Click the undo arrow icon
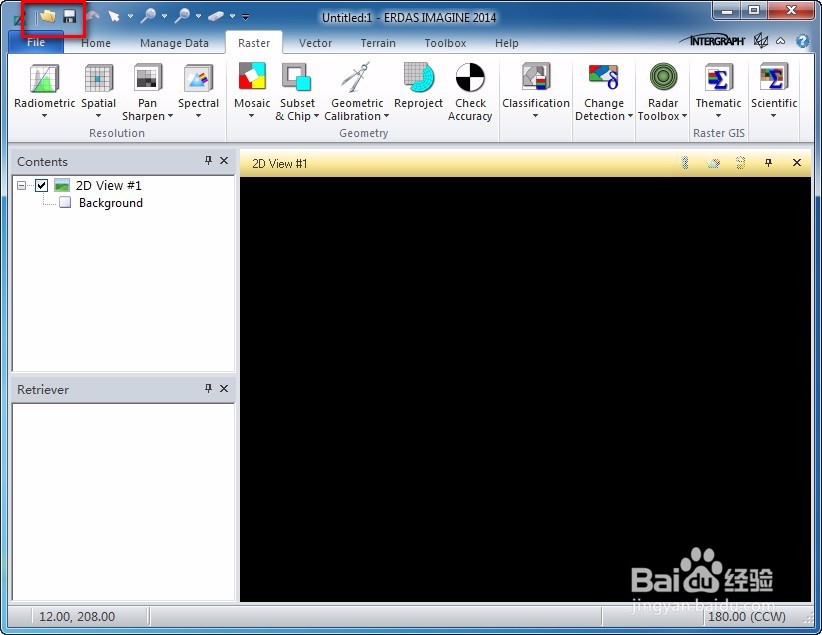The height and width of the screenshot is (635, 822). (93, 16)
